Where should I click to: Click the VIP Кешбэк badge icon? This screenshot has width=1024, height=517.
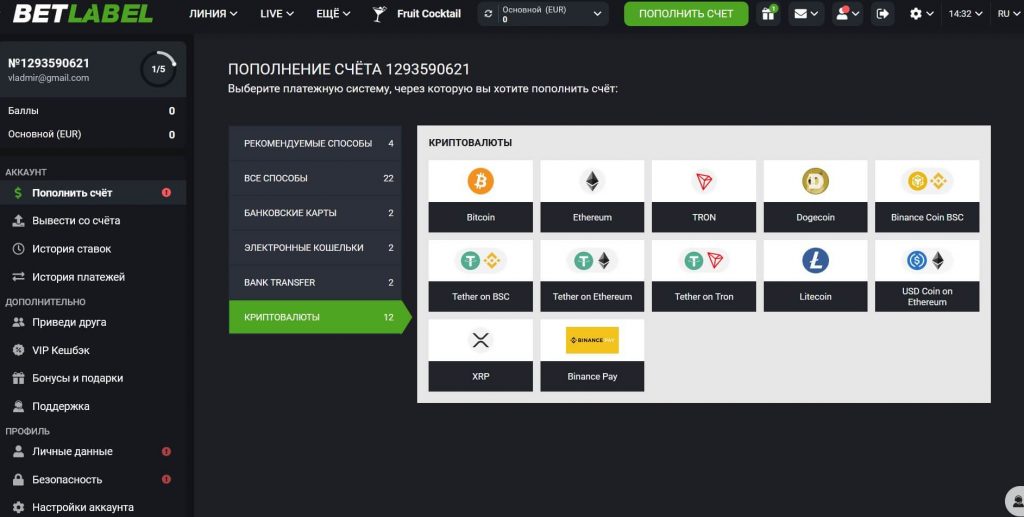(x=18, y=350)
